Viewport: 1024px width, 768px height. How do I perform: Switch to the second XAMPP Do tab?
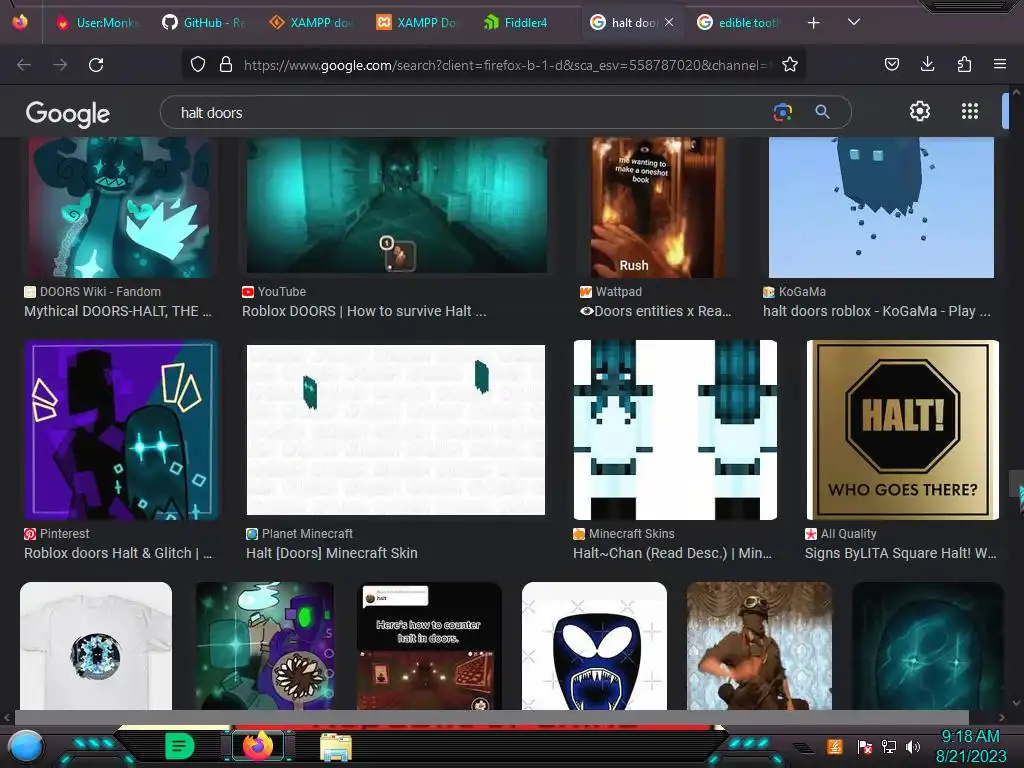(417, 22)
